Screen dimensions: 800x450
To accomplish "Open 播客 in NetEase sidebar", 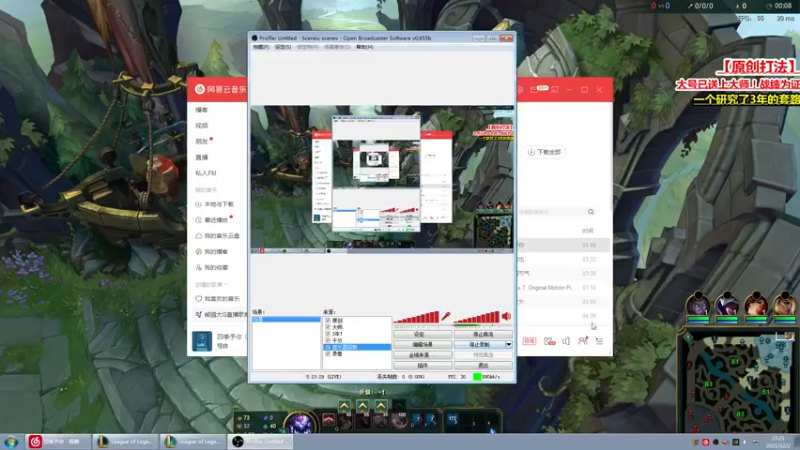I will [x=202, y=110].
